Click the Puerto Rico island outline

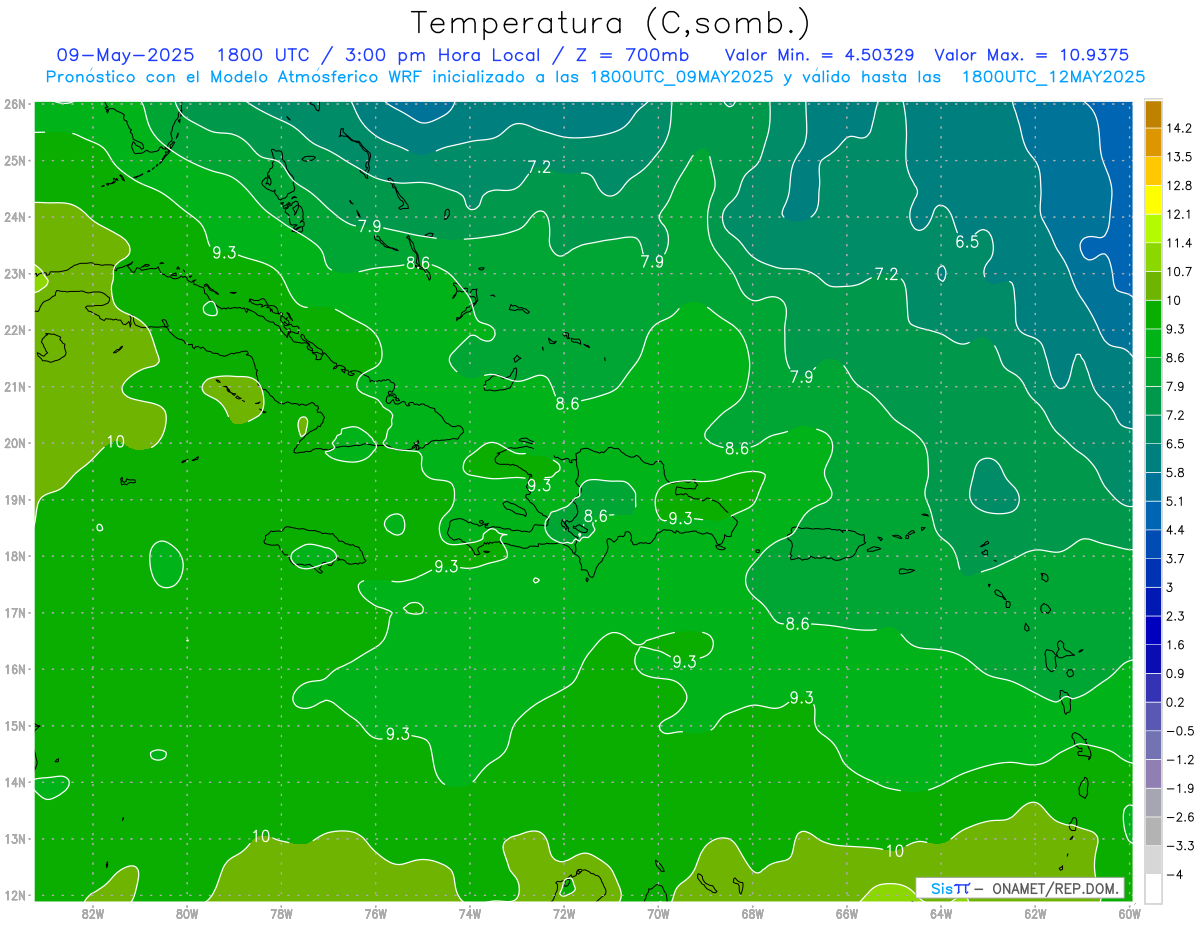pyautogui.click(x=826, y=545)
